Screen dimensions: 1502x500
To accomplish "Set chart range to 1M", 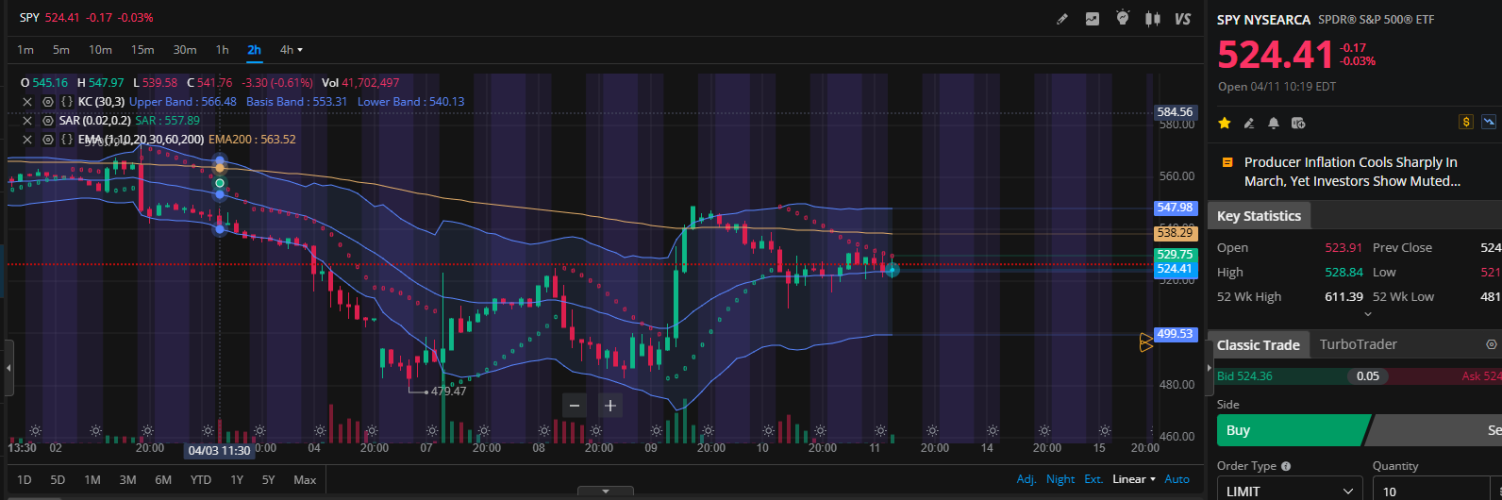I will [x=92, y=480].
